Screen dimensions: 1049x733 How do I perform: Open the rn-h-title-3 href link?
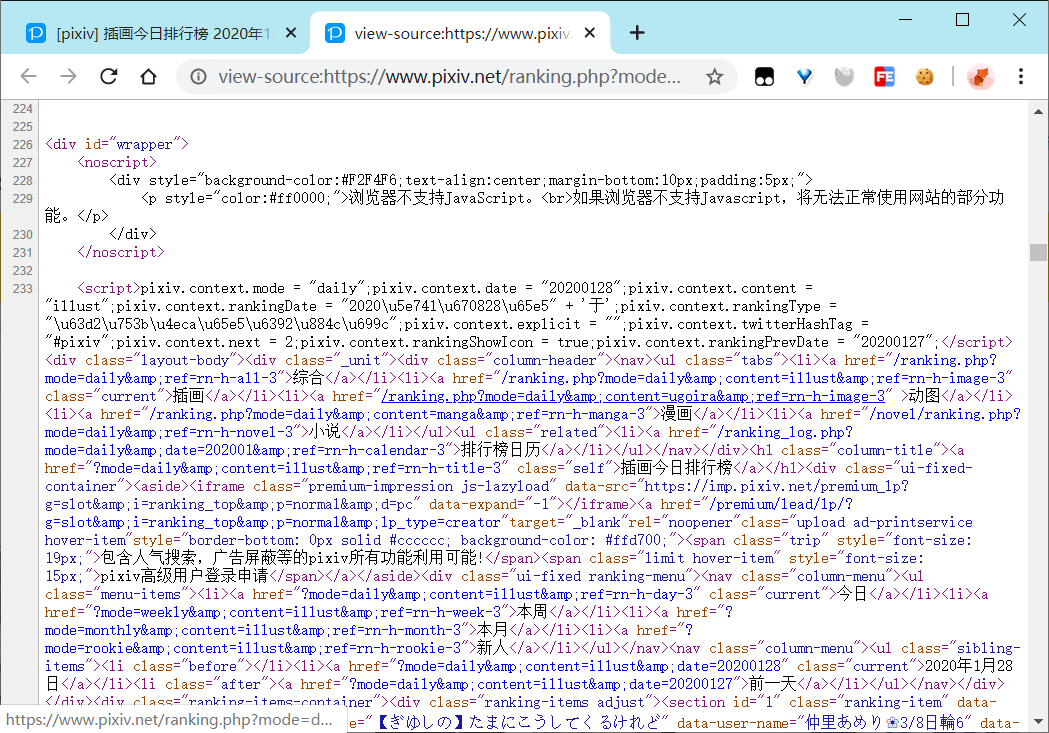(297, 468)
